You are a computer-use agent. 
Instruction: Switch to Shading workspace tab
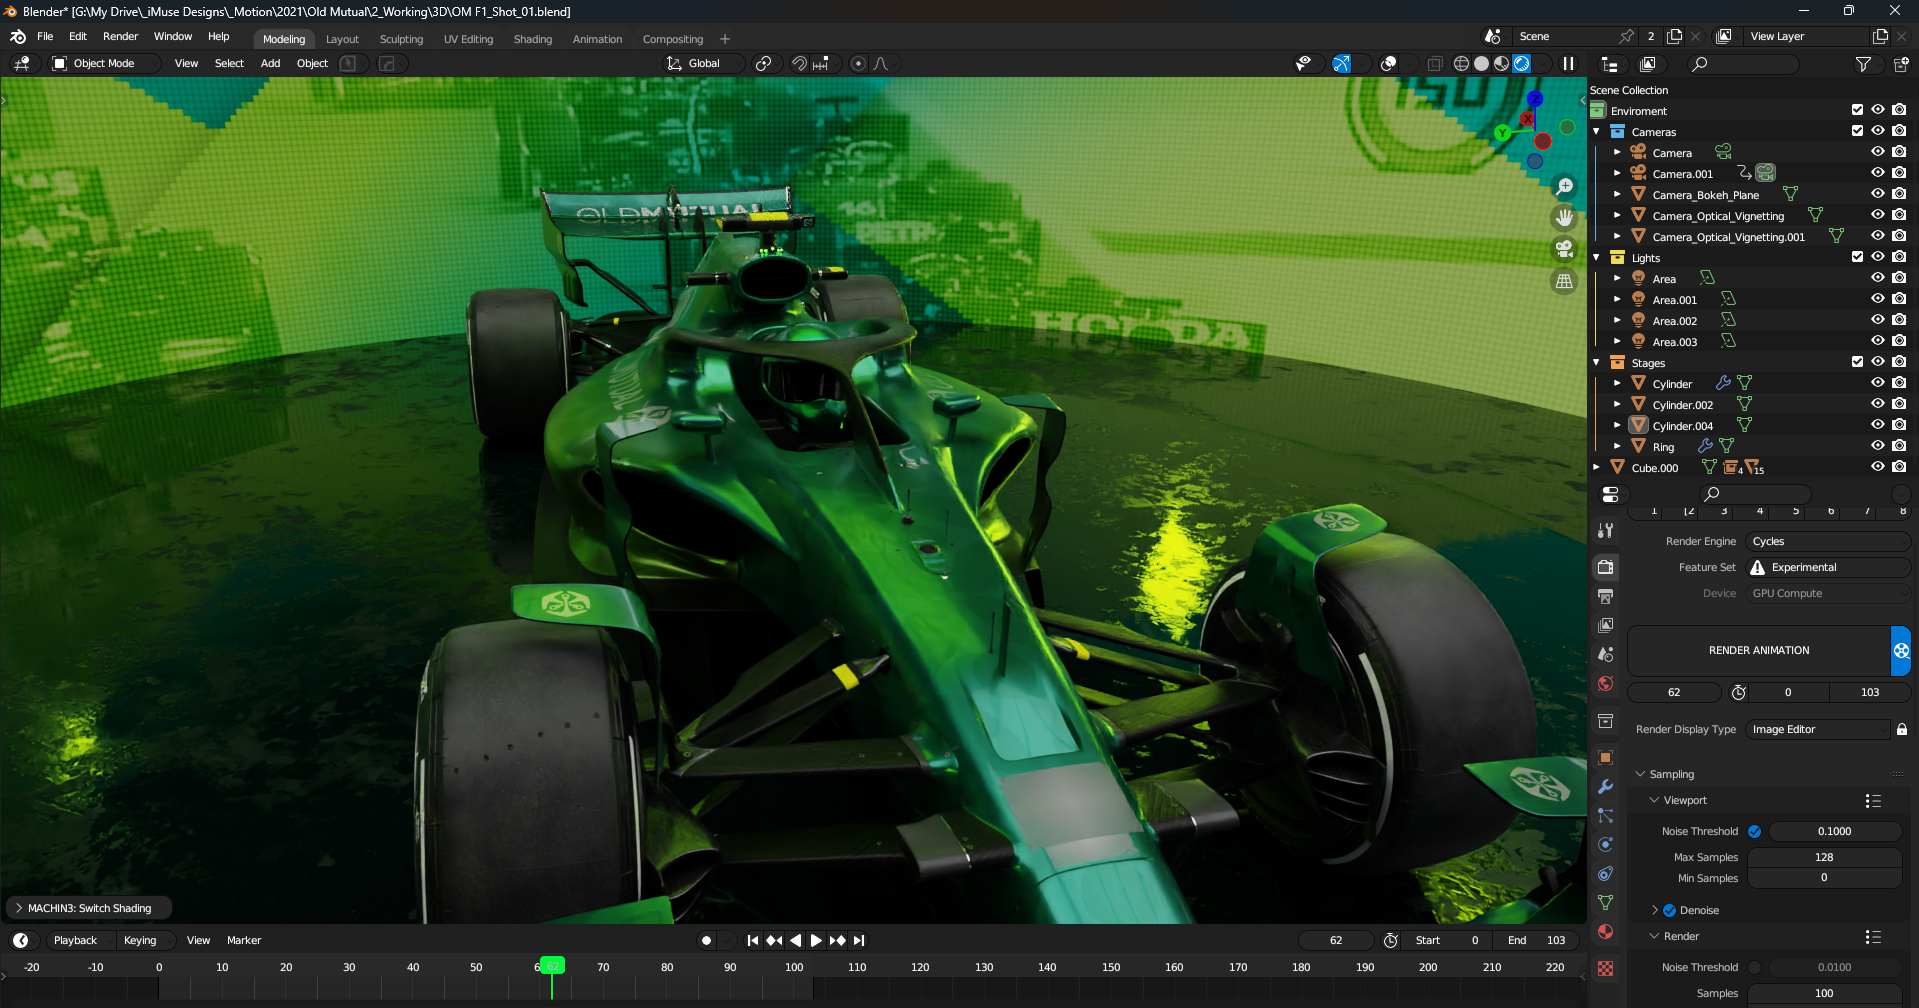click(x=533, y=39)
